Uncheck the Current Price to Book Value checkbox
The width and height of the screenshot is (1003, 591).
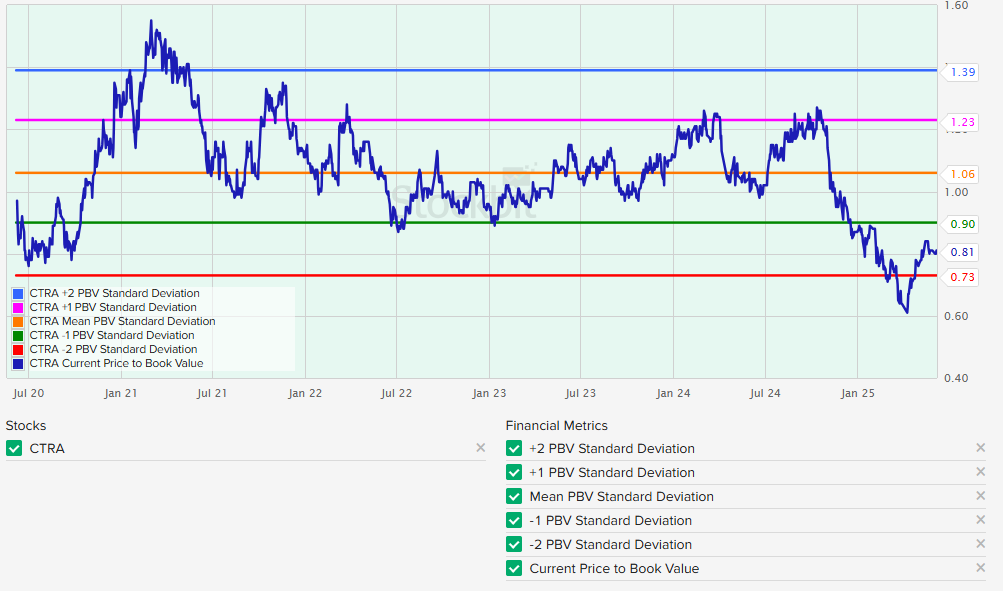click(x=514, y=569)
